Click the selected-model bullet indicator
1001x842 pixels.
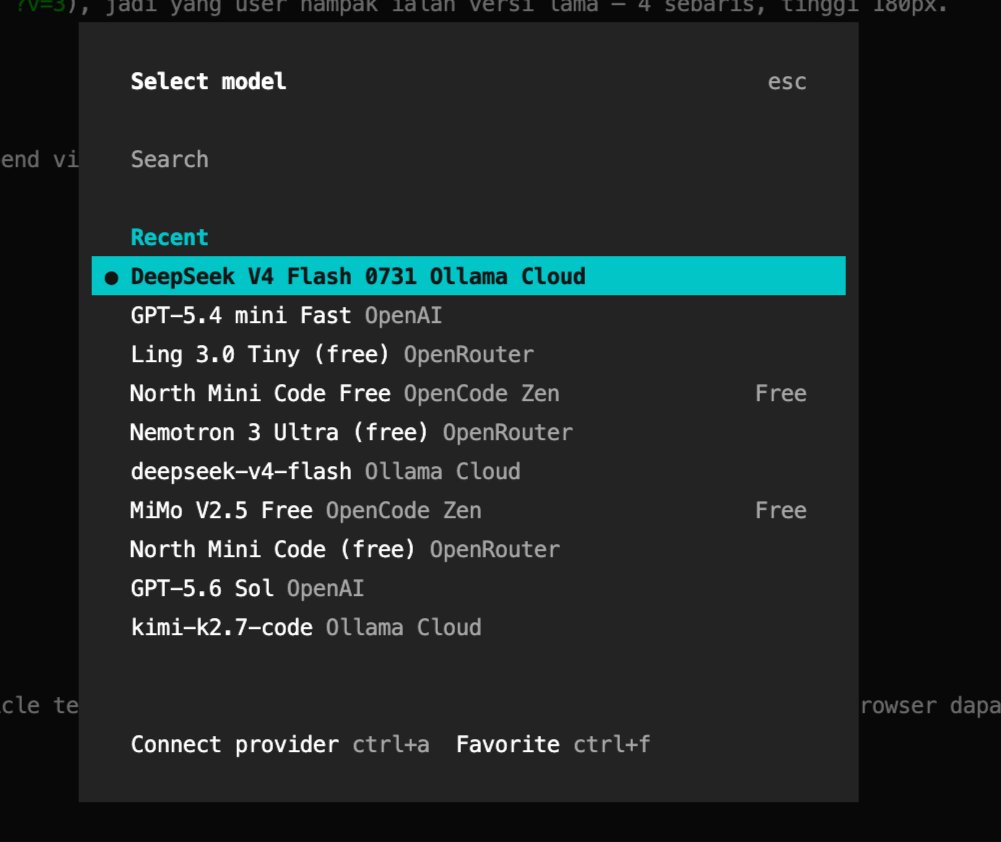tap(111, 278)
